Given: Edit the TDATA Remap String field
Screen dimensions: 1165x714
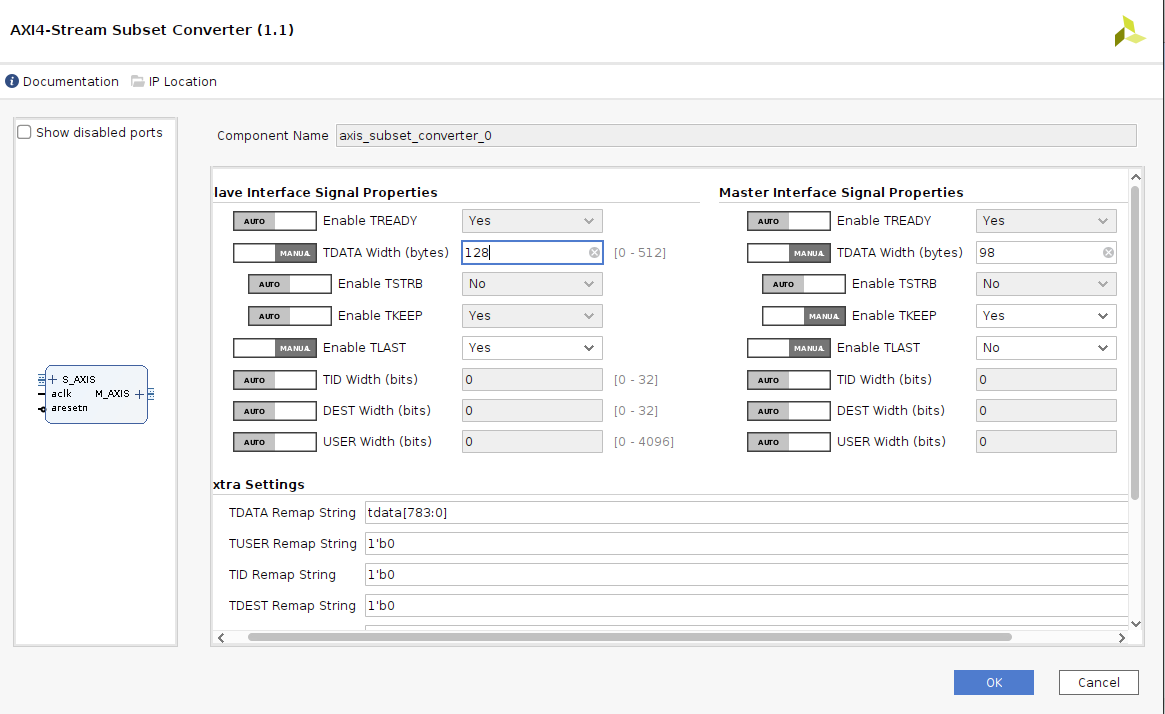Looking at the screenshot, I should click(746, 513).
